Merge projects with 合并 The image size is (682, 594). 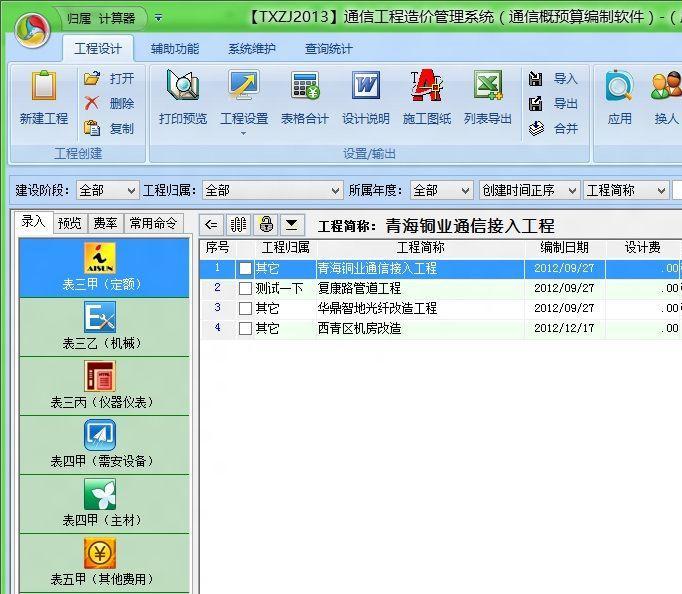tap(553, 128)
